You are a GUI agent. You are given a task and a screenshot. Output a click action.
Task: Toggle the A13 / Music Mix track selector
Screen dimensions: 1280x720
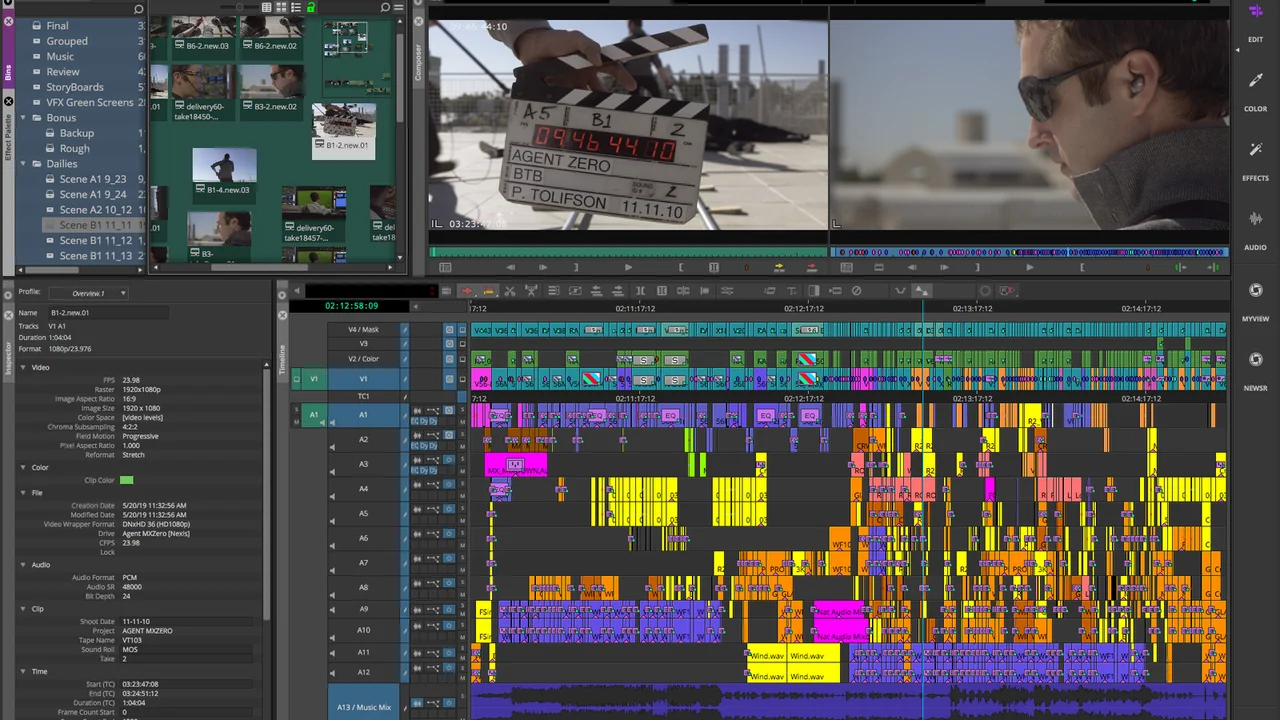pos(364,707)
